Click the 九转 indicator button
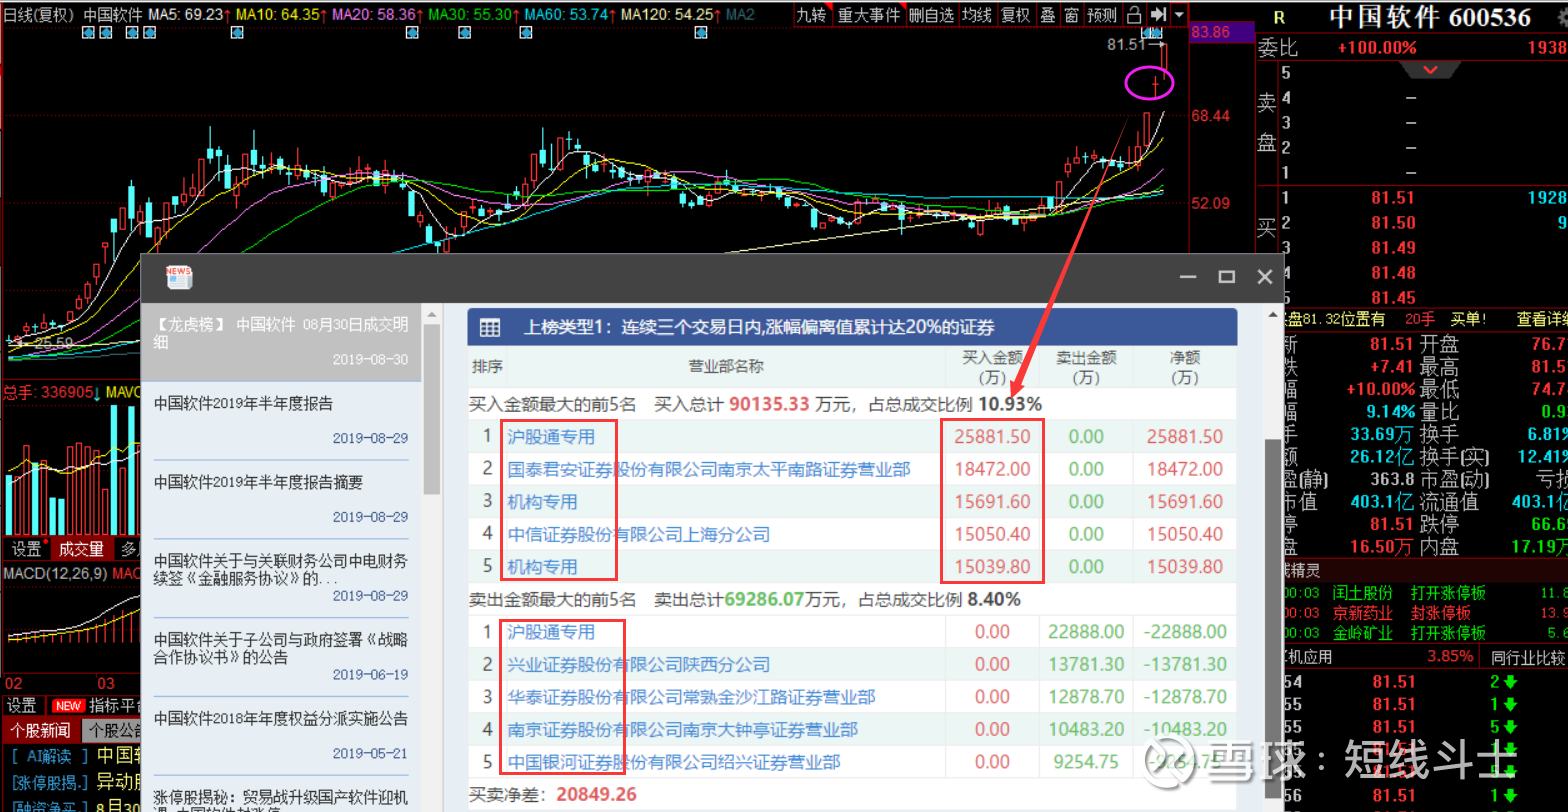 [812, 15]
